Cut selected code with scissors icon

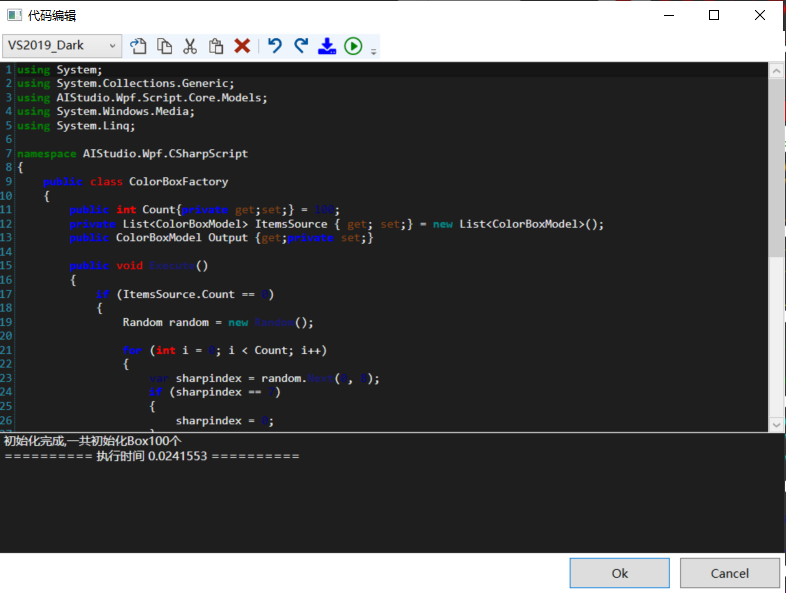click(190, 46)
